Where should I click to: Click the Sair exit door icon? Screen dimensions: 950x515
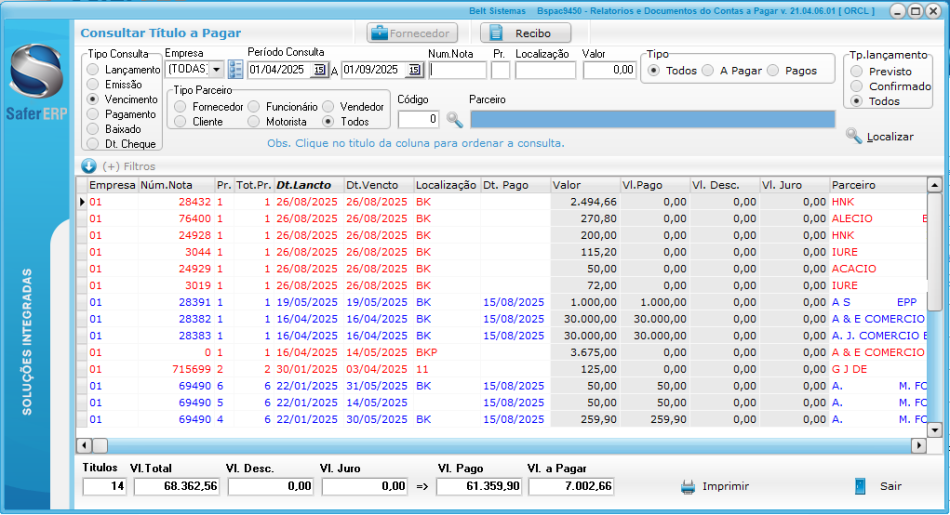860,486
